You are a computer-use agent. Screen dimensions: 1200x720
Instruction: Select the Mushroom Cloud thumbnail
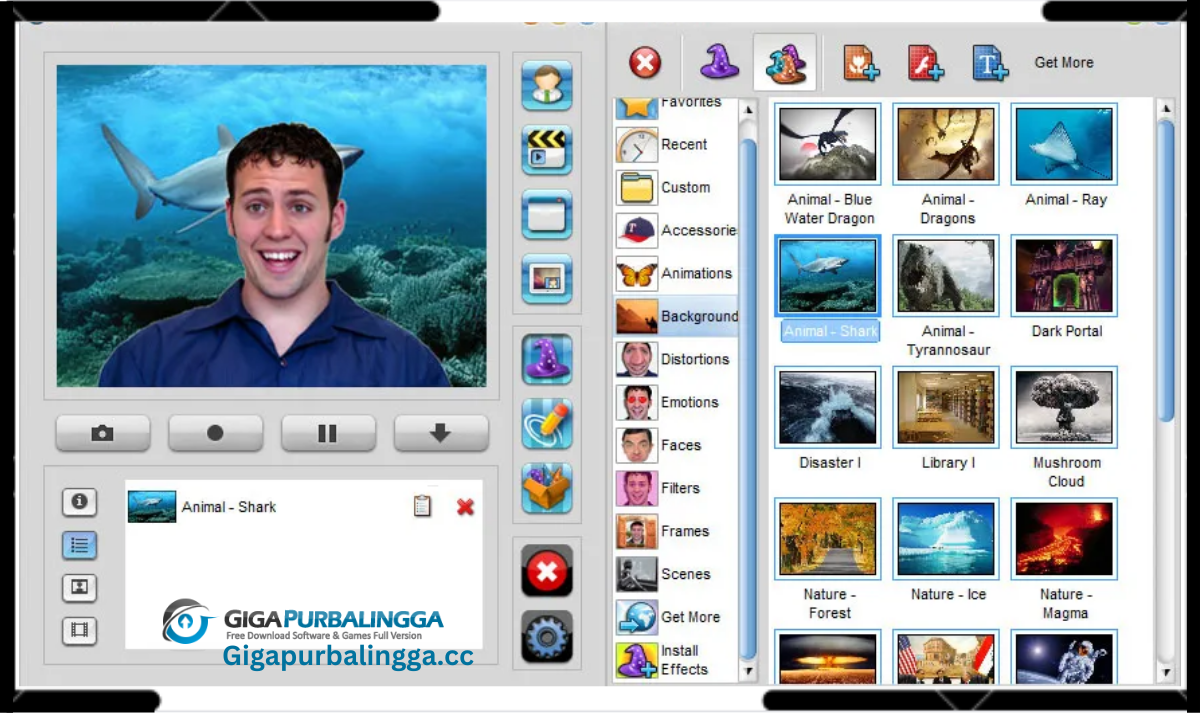pos(1064,407)
